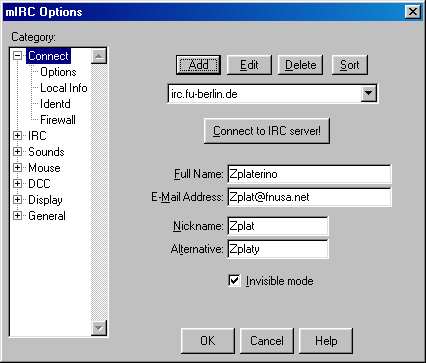Expand the General category

(x=17, y=216)
